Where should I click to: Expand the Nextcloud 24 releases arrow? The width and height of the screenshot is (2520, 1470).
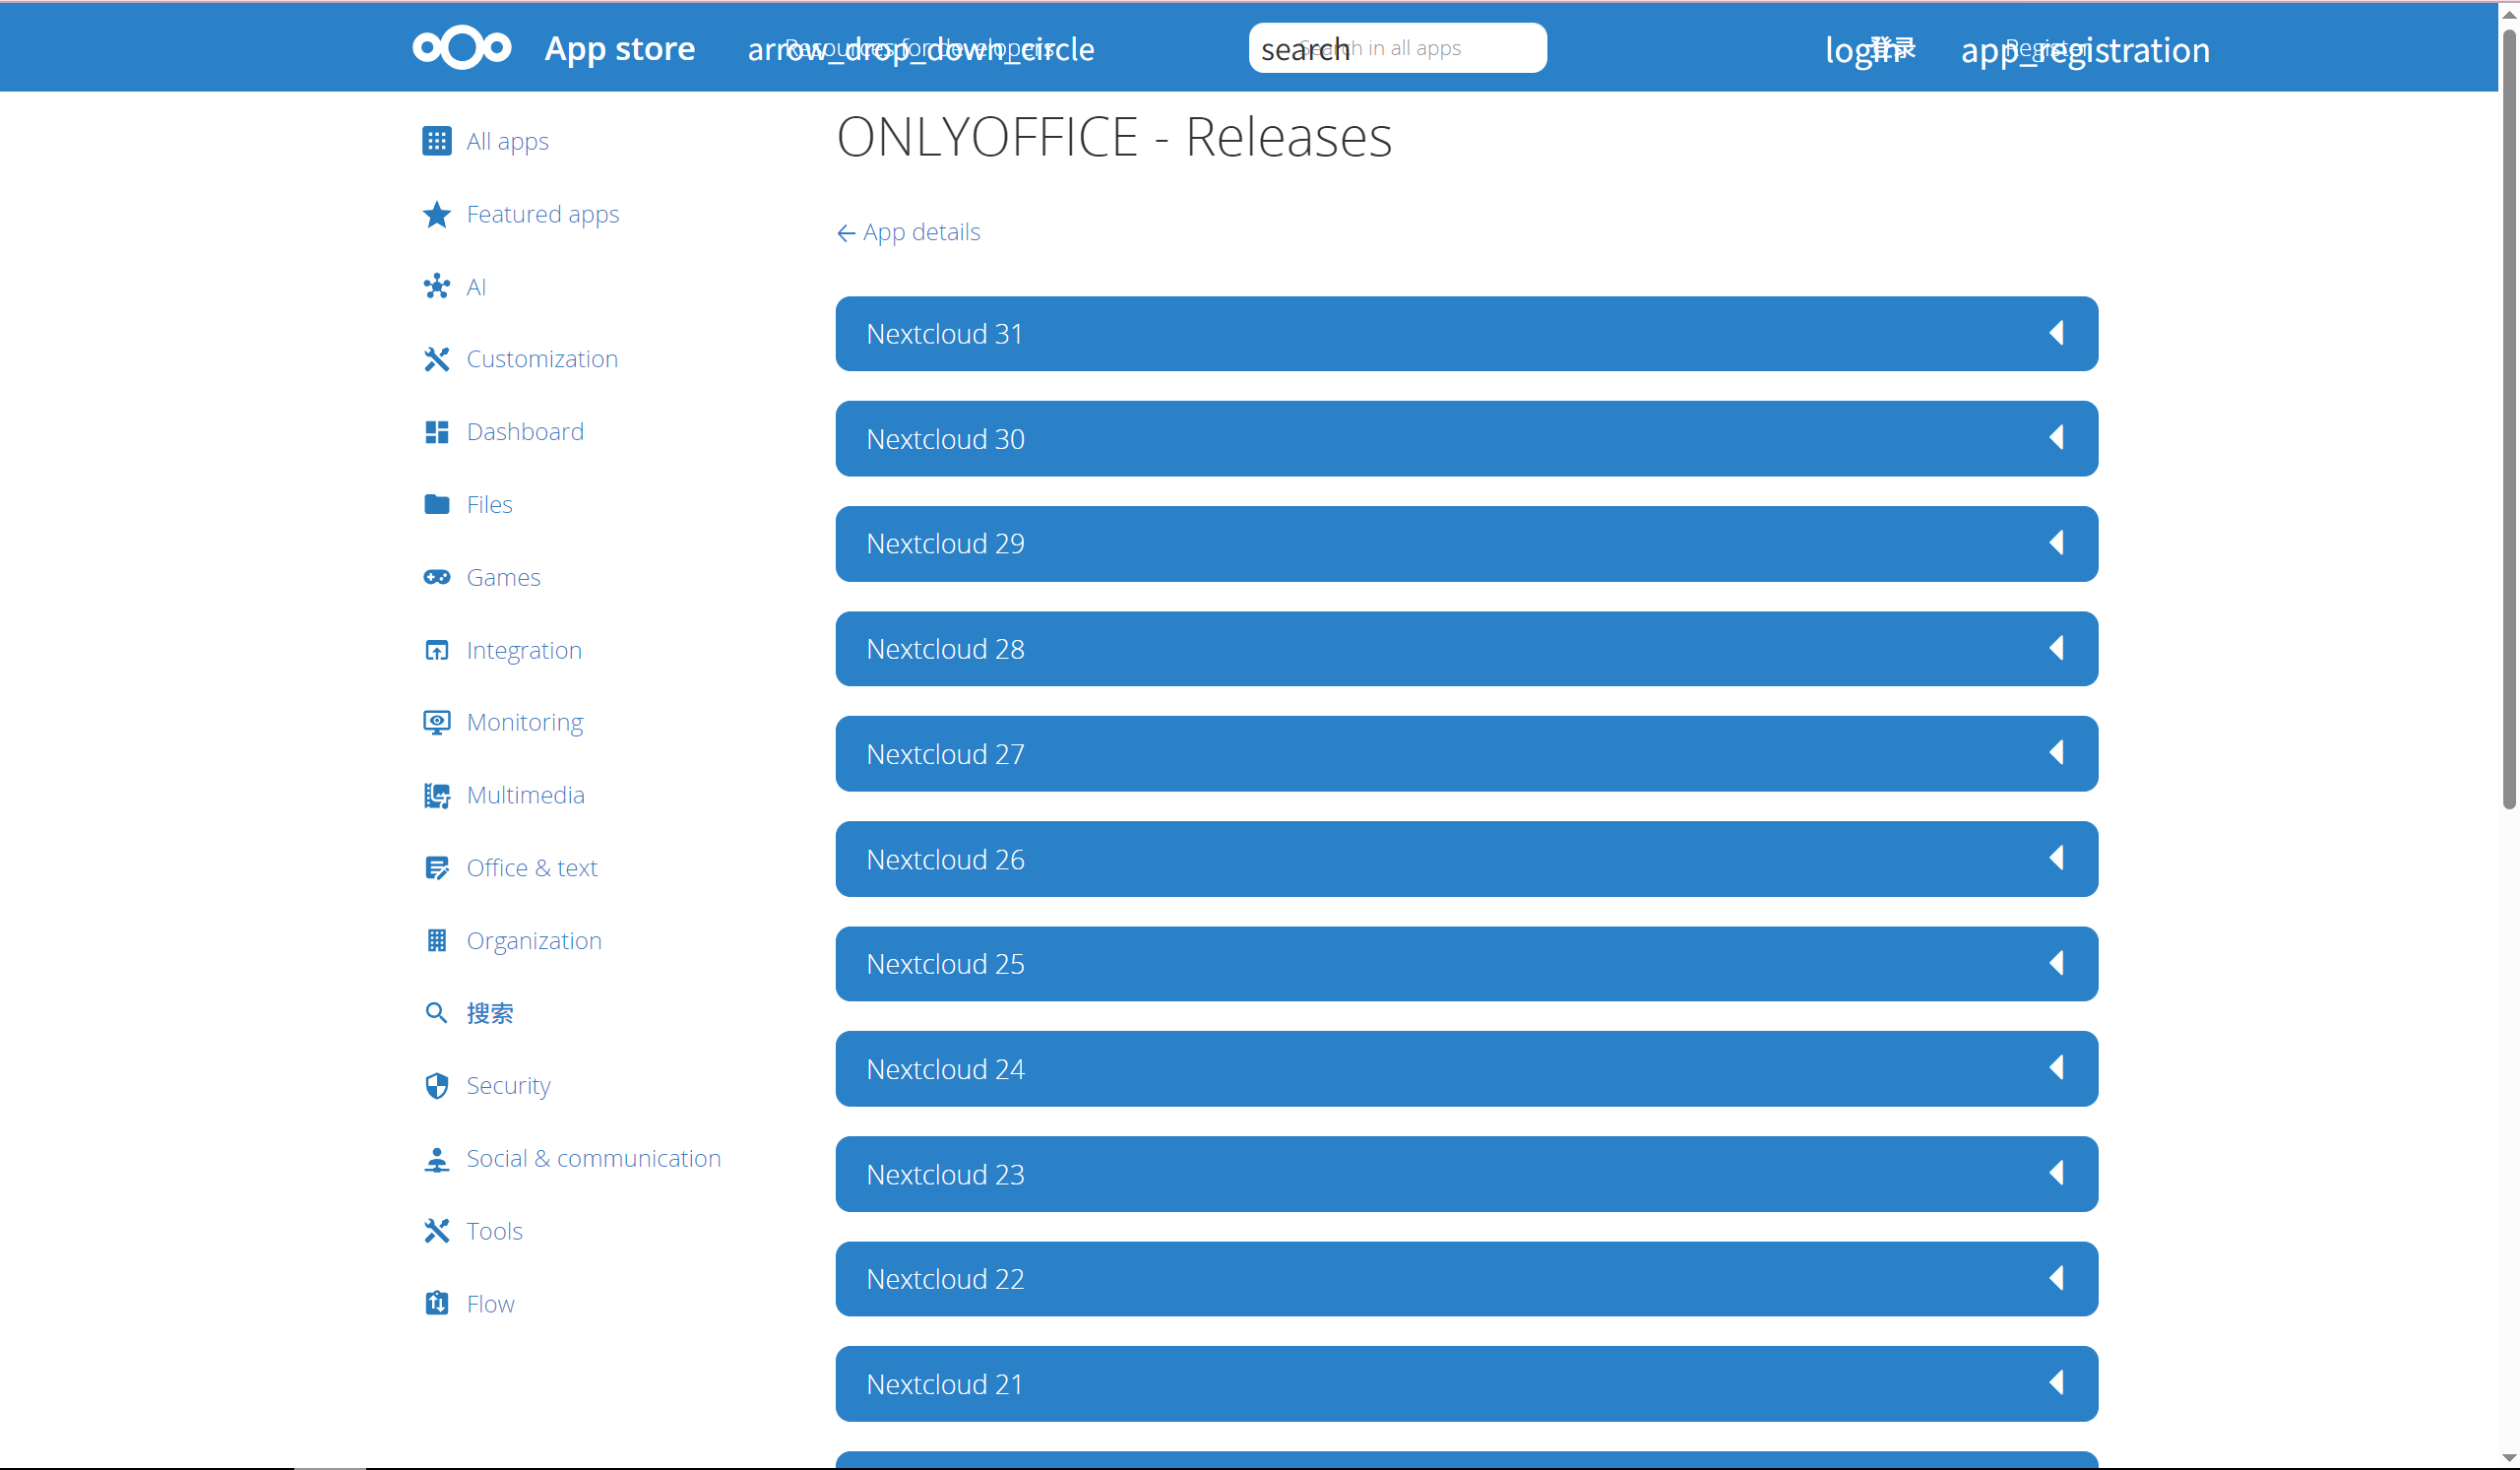pos(2056,1068)
